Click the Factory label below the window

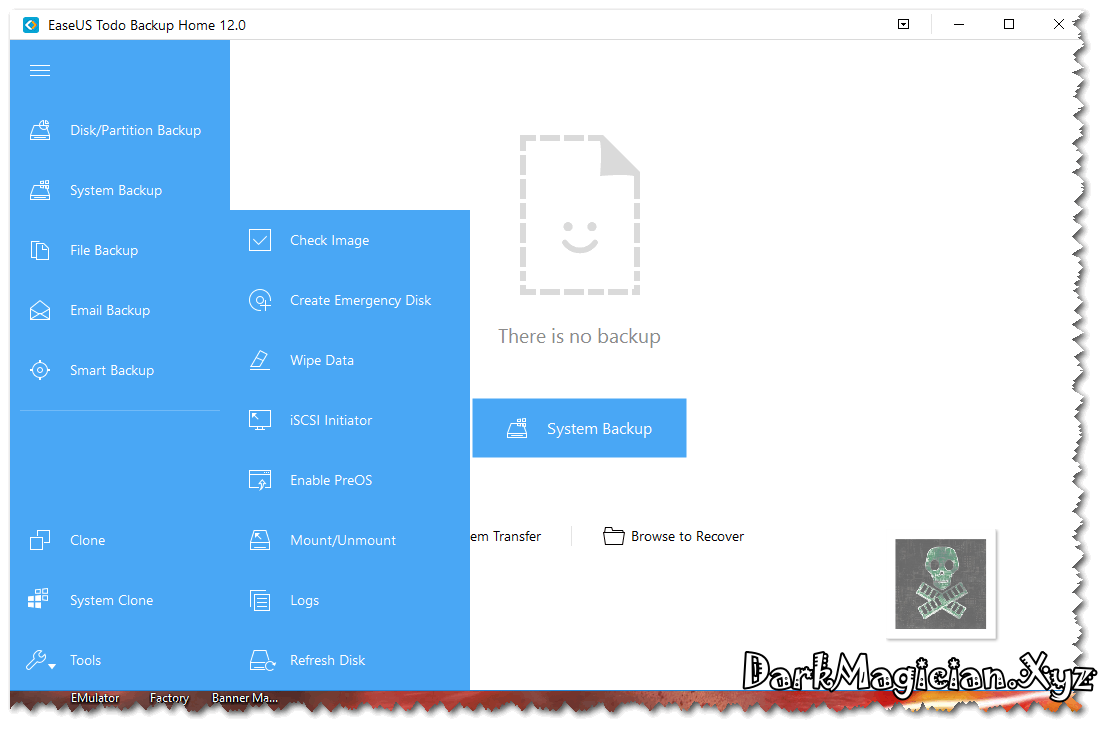point(169,698)
